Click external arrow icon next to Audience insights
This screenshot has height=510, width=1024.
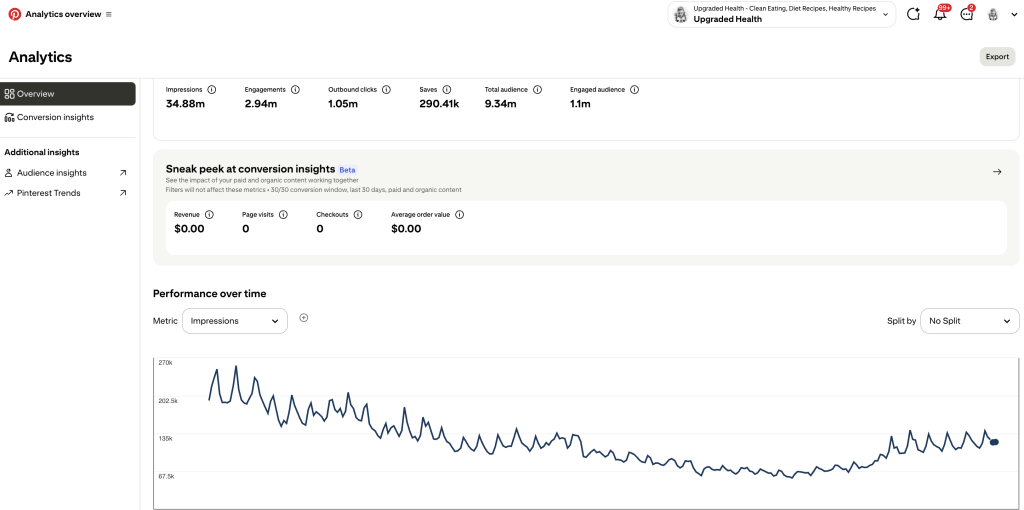123,173
